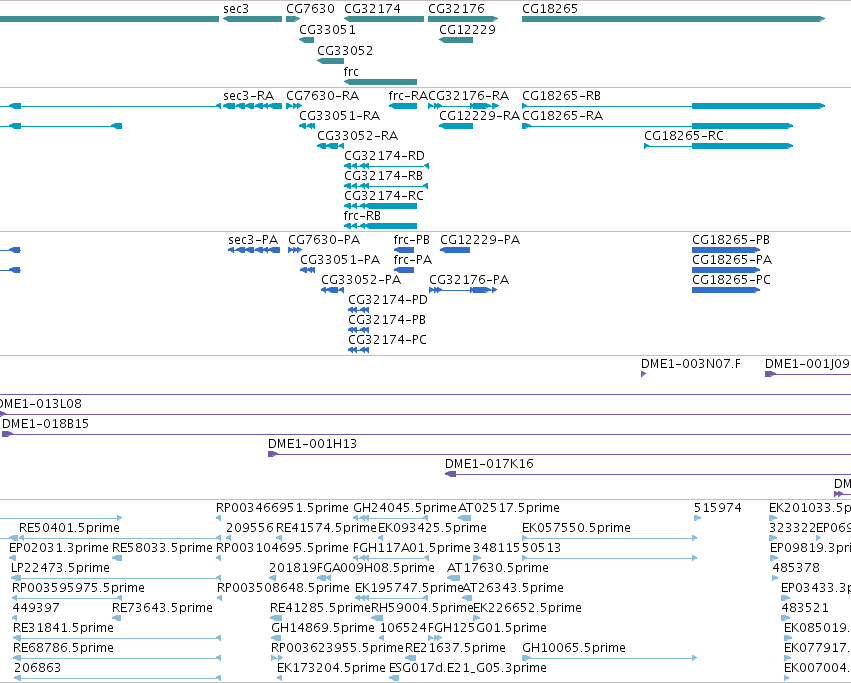
Task: Click the CG32174-RD transcript label
Action: coord(385,156)
